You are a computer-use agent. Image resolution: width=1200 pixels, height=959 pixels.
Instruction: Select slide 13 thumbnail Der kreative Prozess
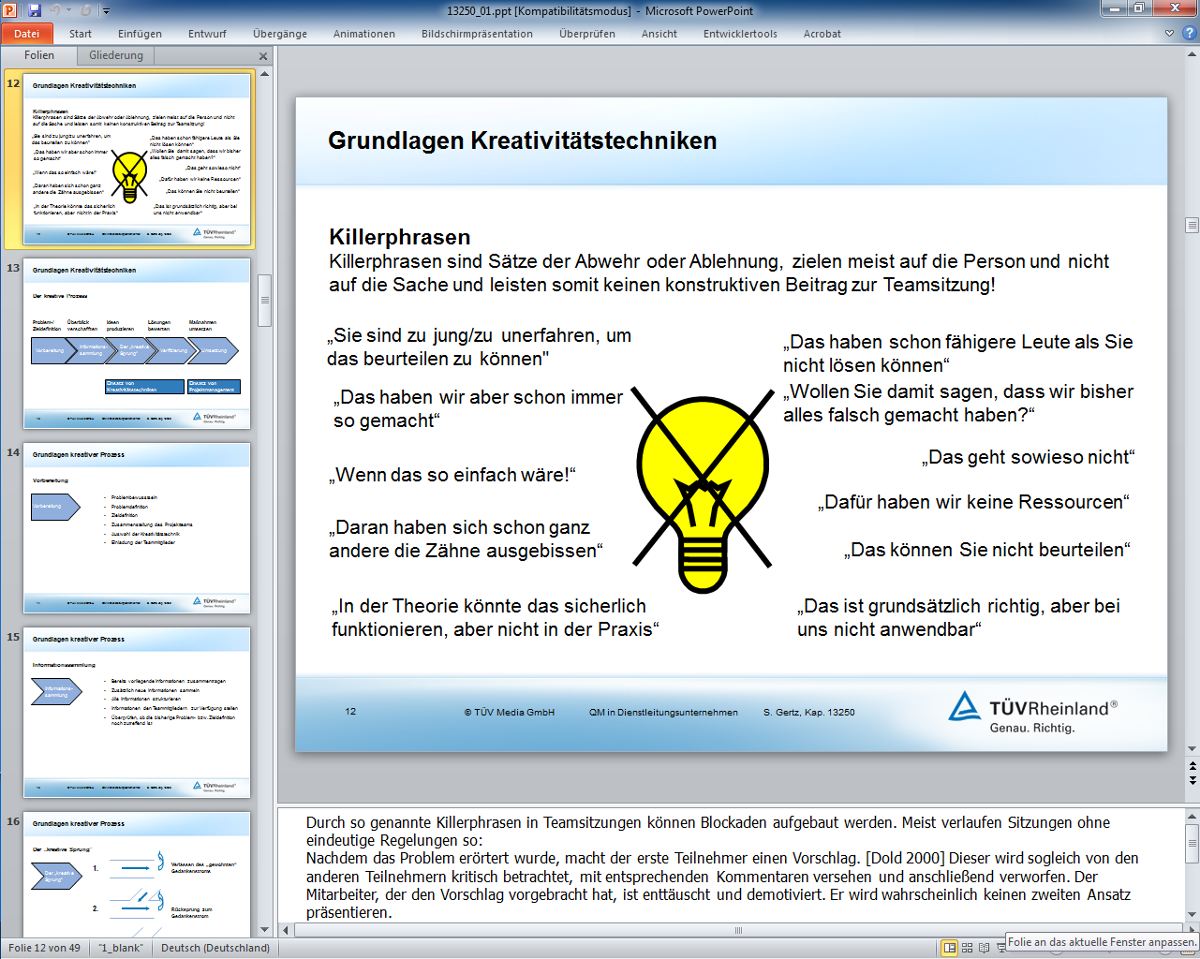click(137, 344)
